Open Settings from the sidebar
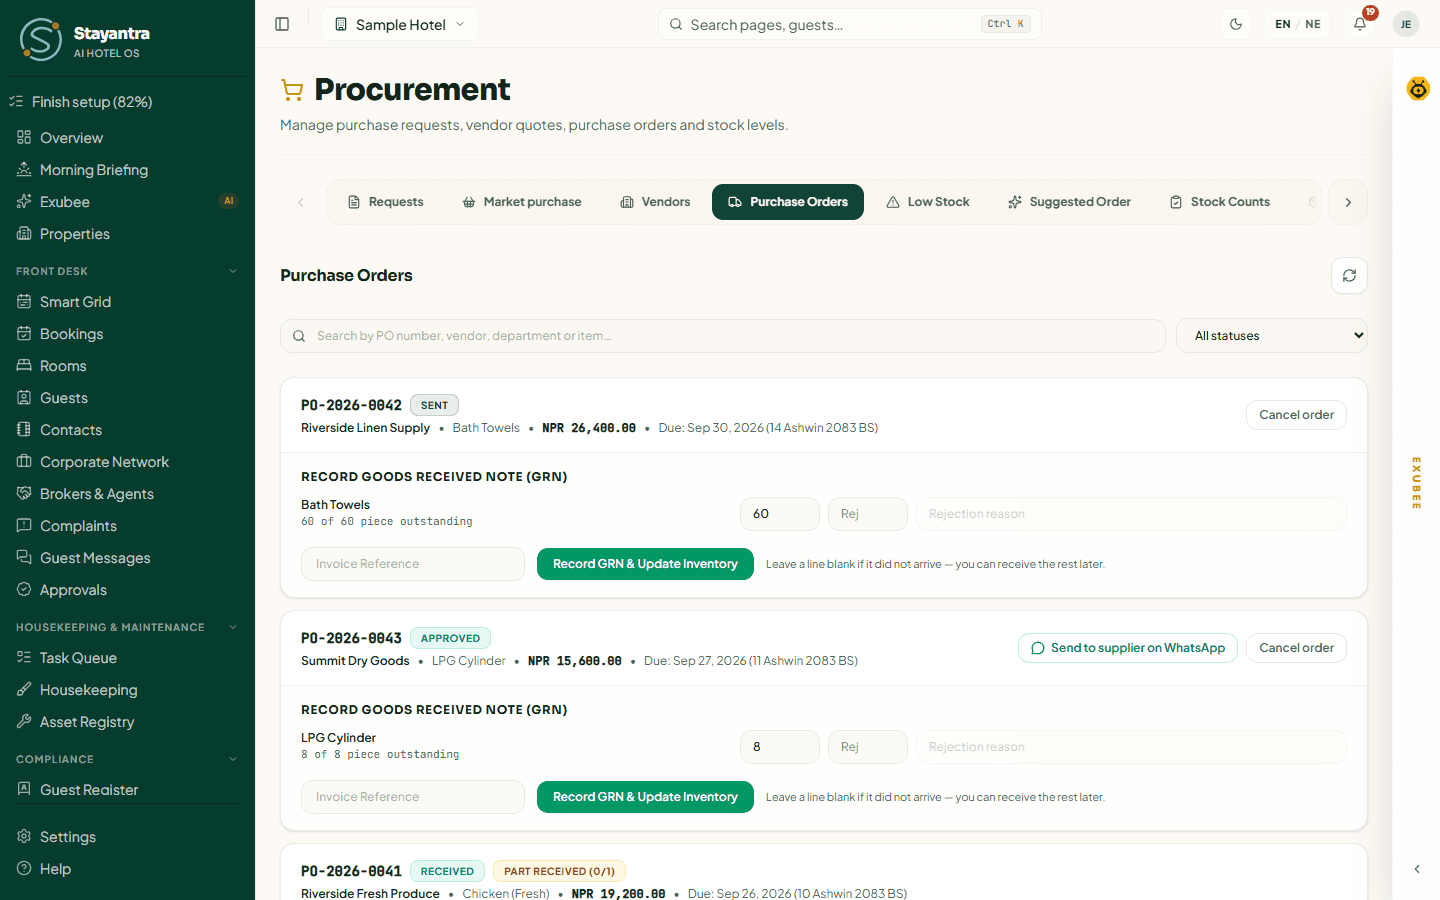Image resolution: width=1440 pixels, height=900 pixels. (68, 837)
